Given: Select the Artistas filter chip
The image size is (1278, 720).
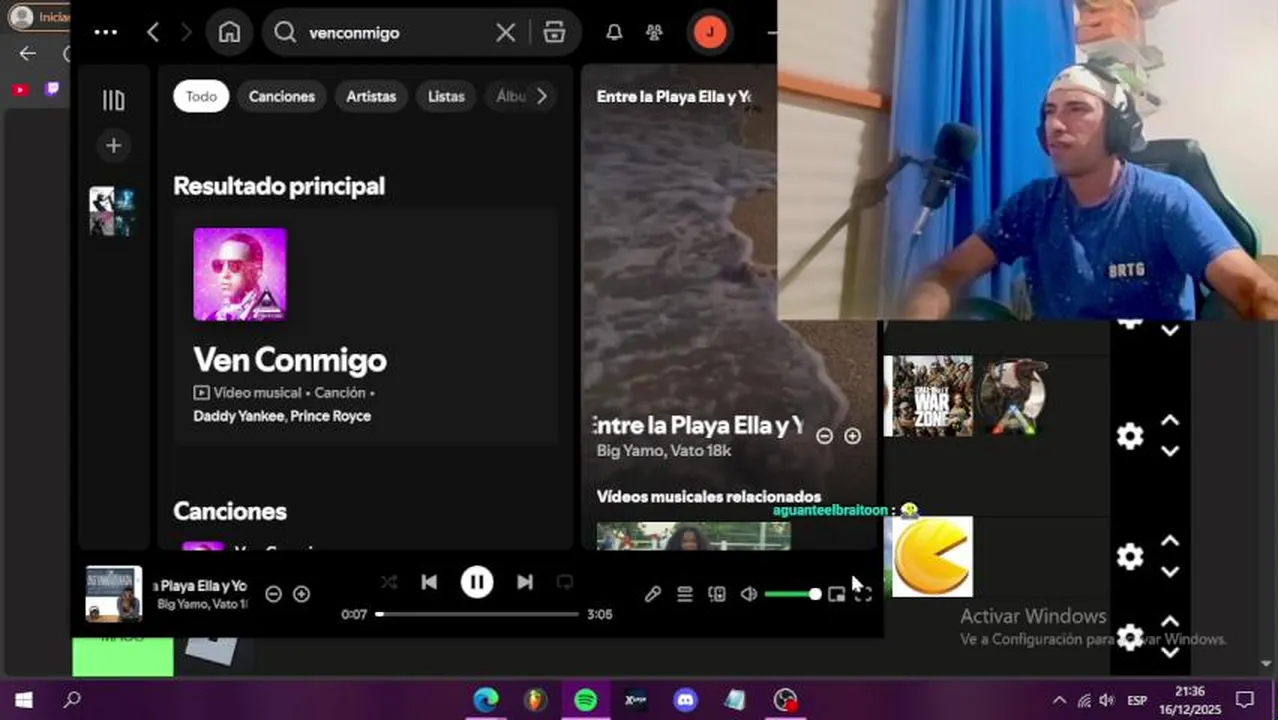Looking at the screenshot, I should [371, 96].
